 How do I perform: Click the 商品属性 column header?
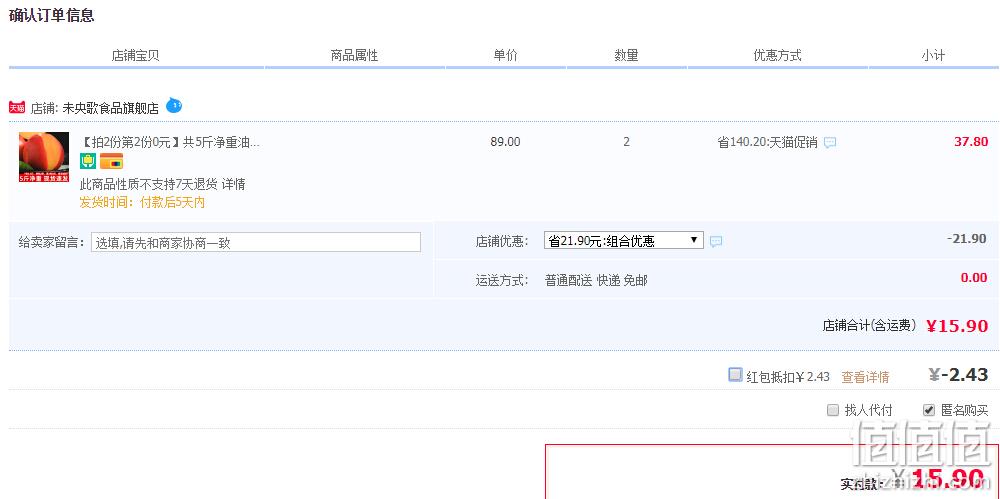355,56
